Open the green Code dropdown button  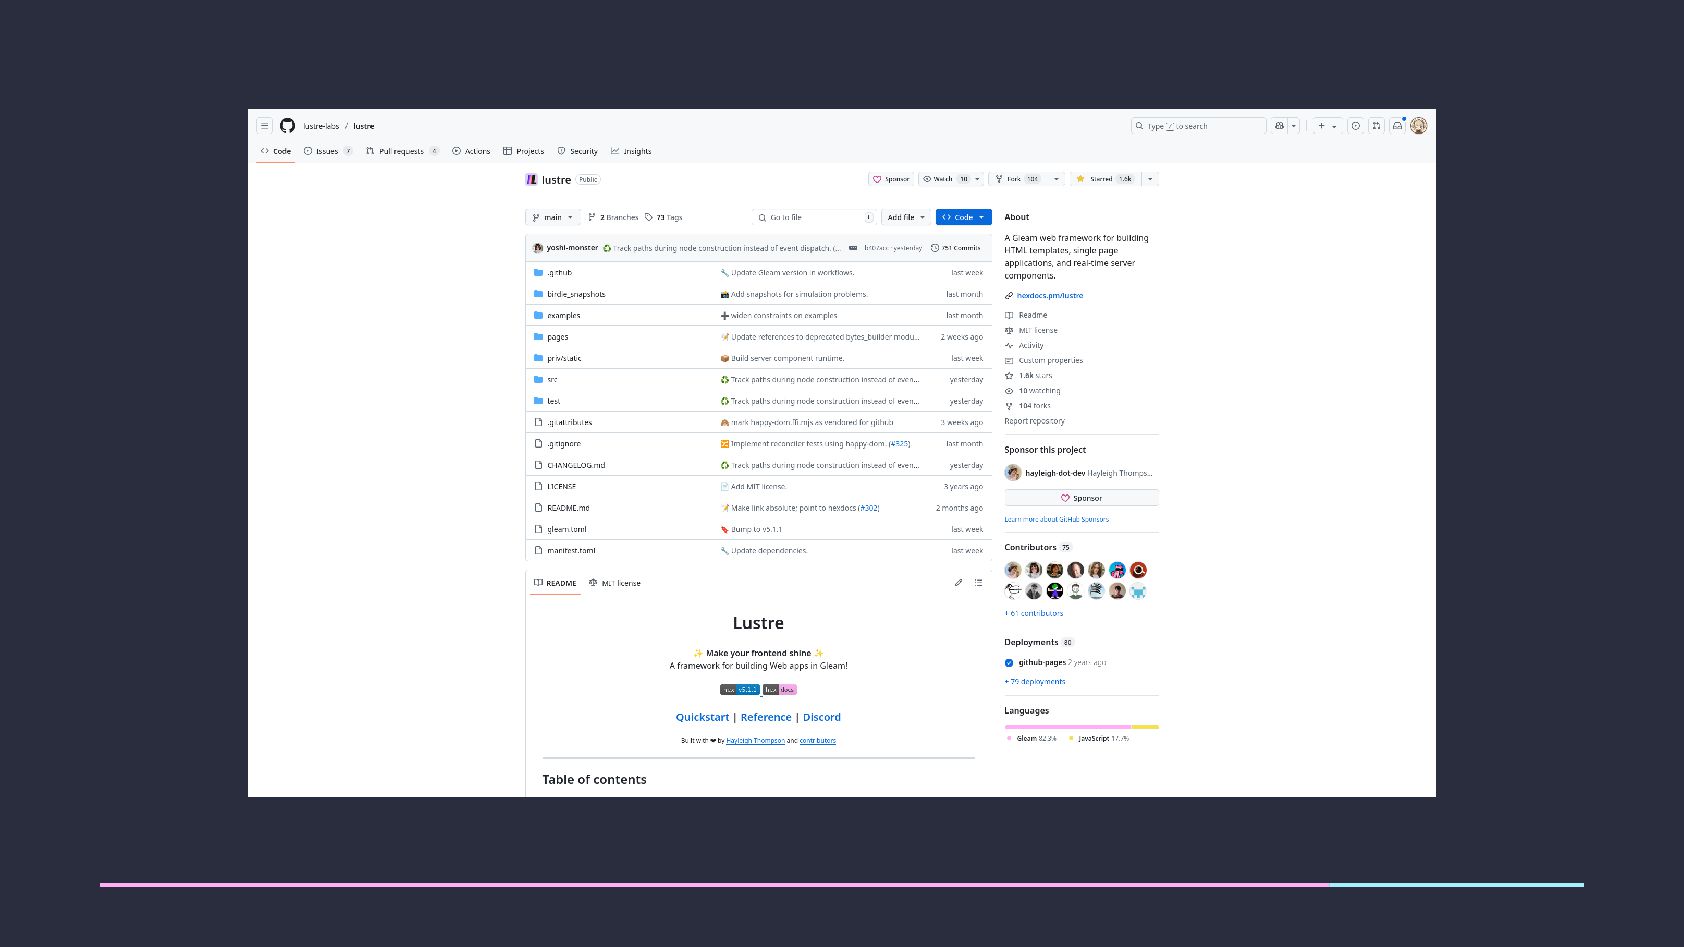pos(964,217)
